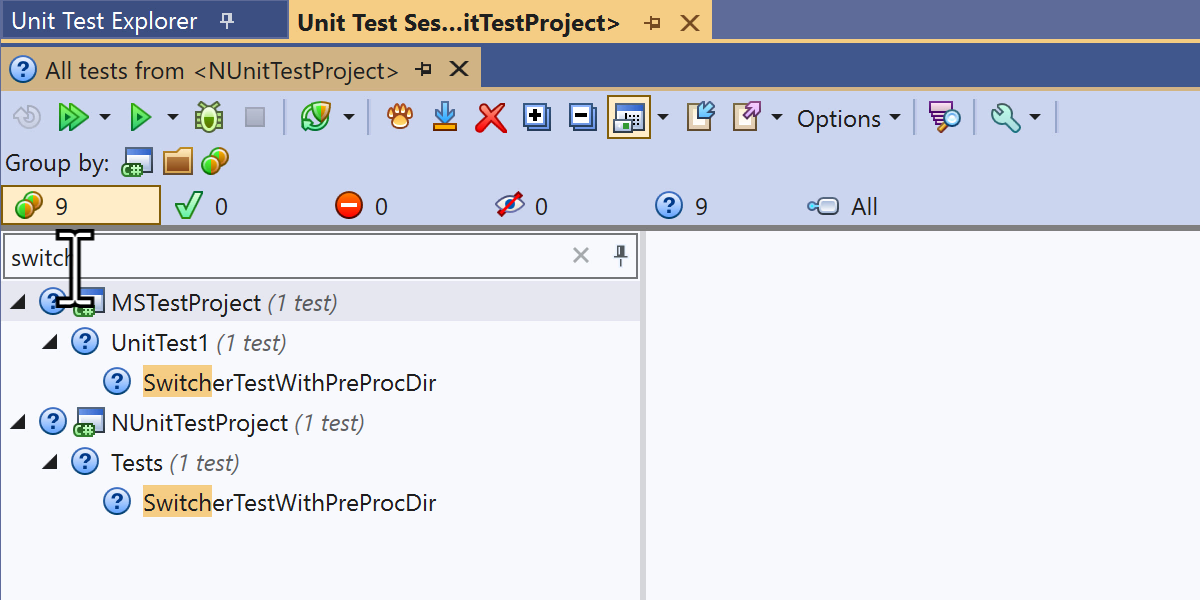Open the wrench icon dropdown arrow
Screen dimensions: 1200x600
tap(1035, 118)
